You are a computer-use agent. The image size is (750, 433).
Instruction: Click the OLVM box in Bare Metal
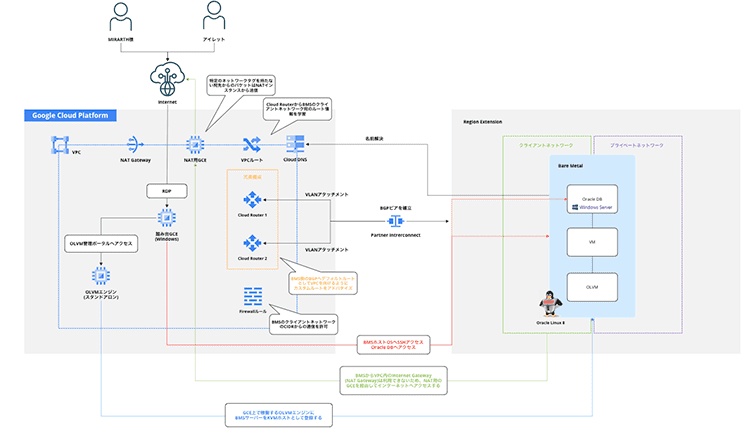coord(592,287)
